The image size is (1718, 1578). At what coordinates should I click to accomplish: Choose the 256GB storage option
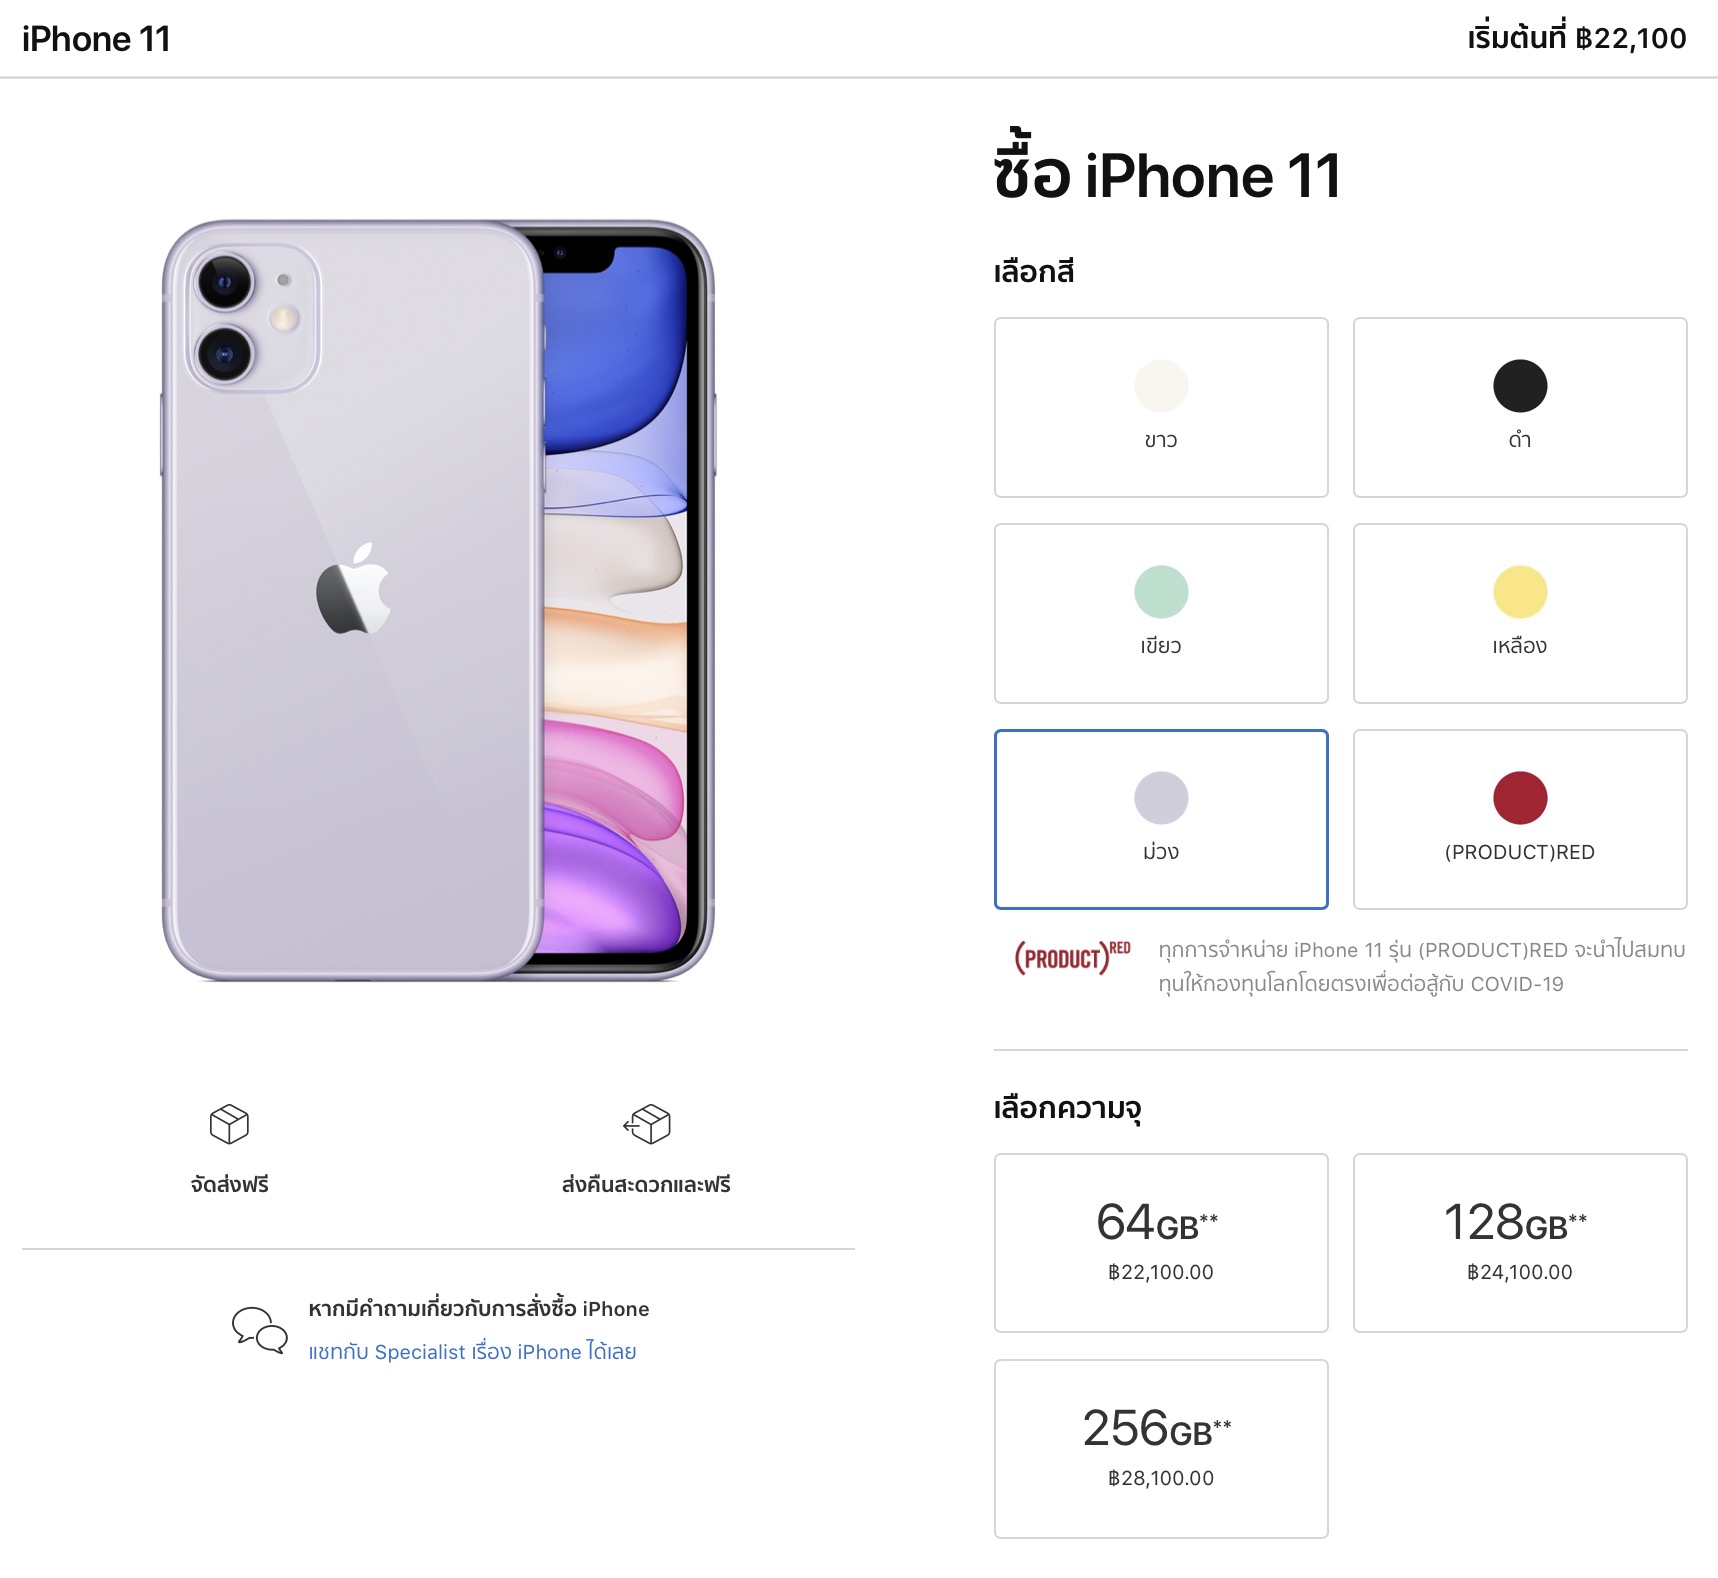1161,1449
